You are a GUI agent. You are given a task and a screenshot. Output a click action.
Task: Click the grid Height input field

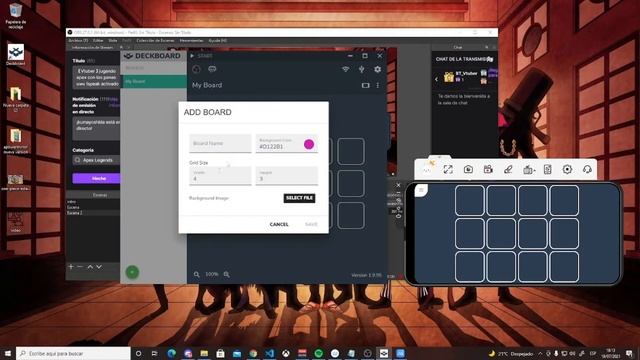287,176
